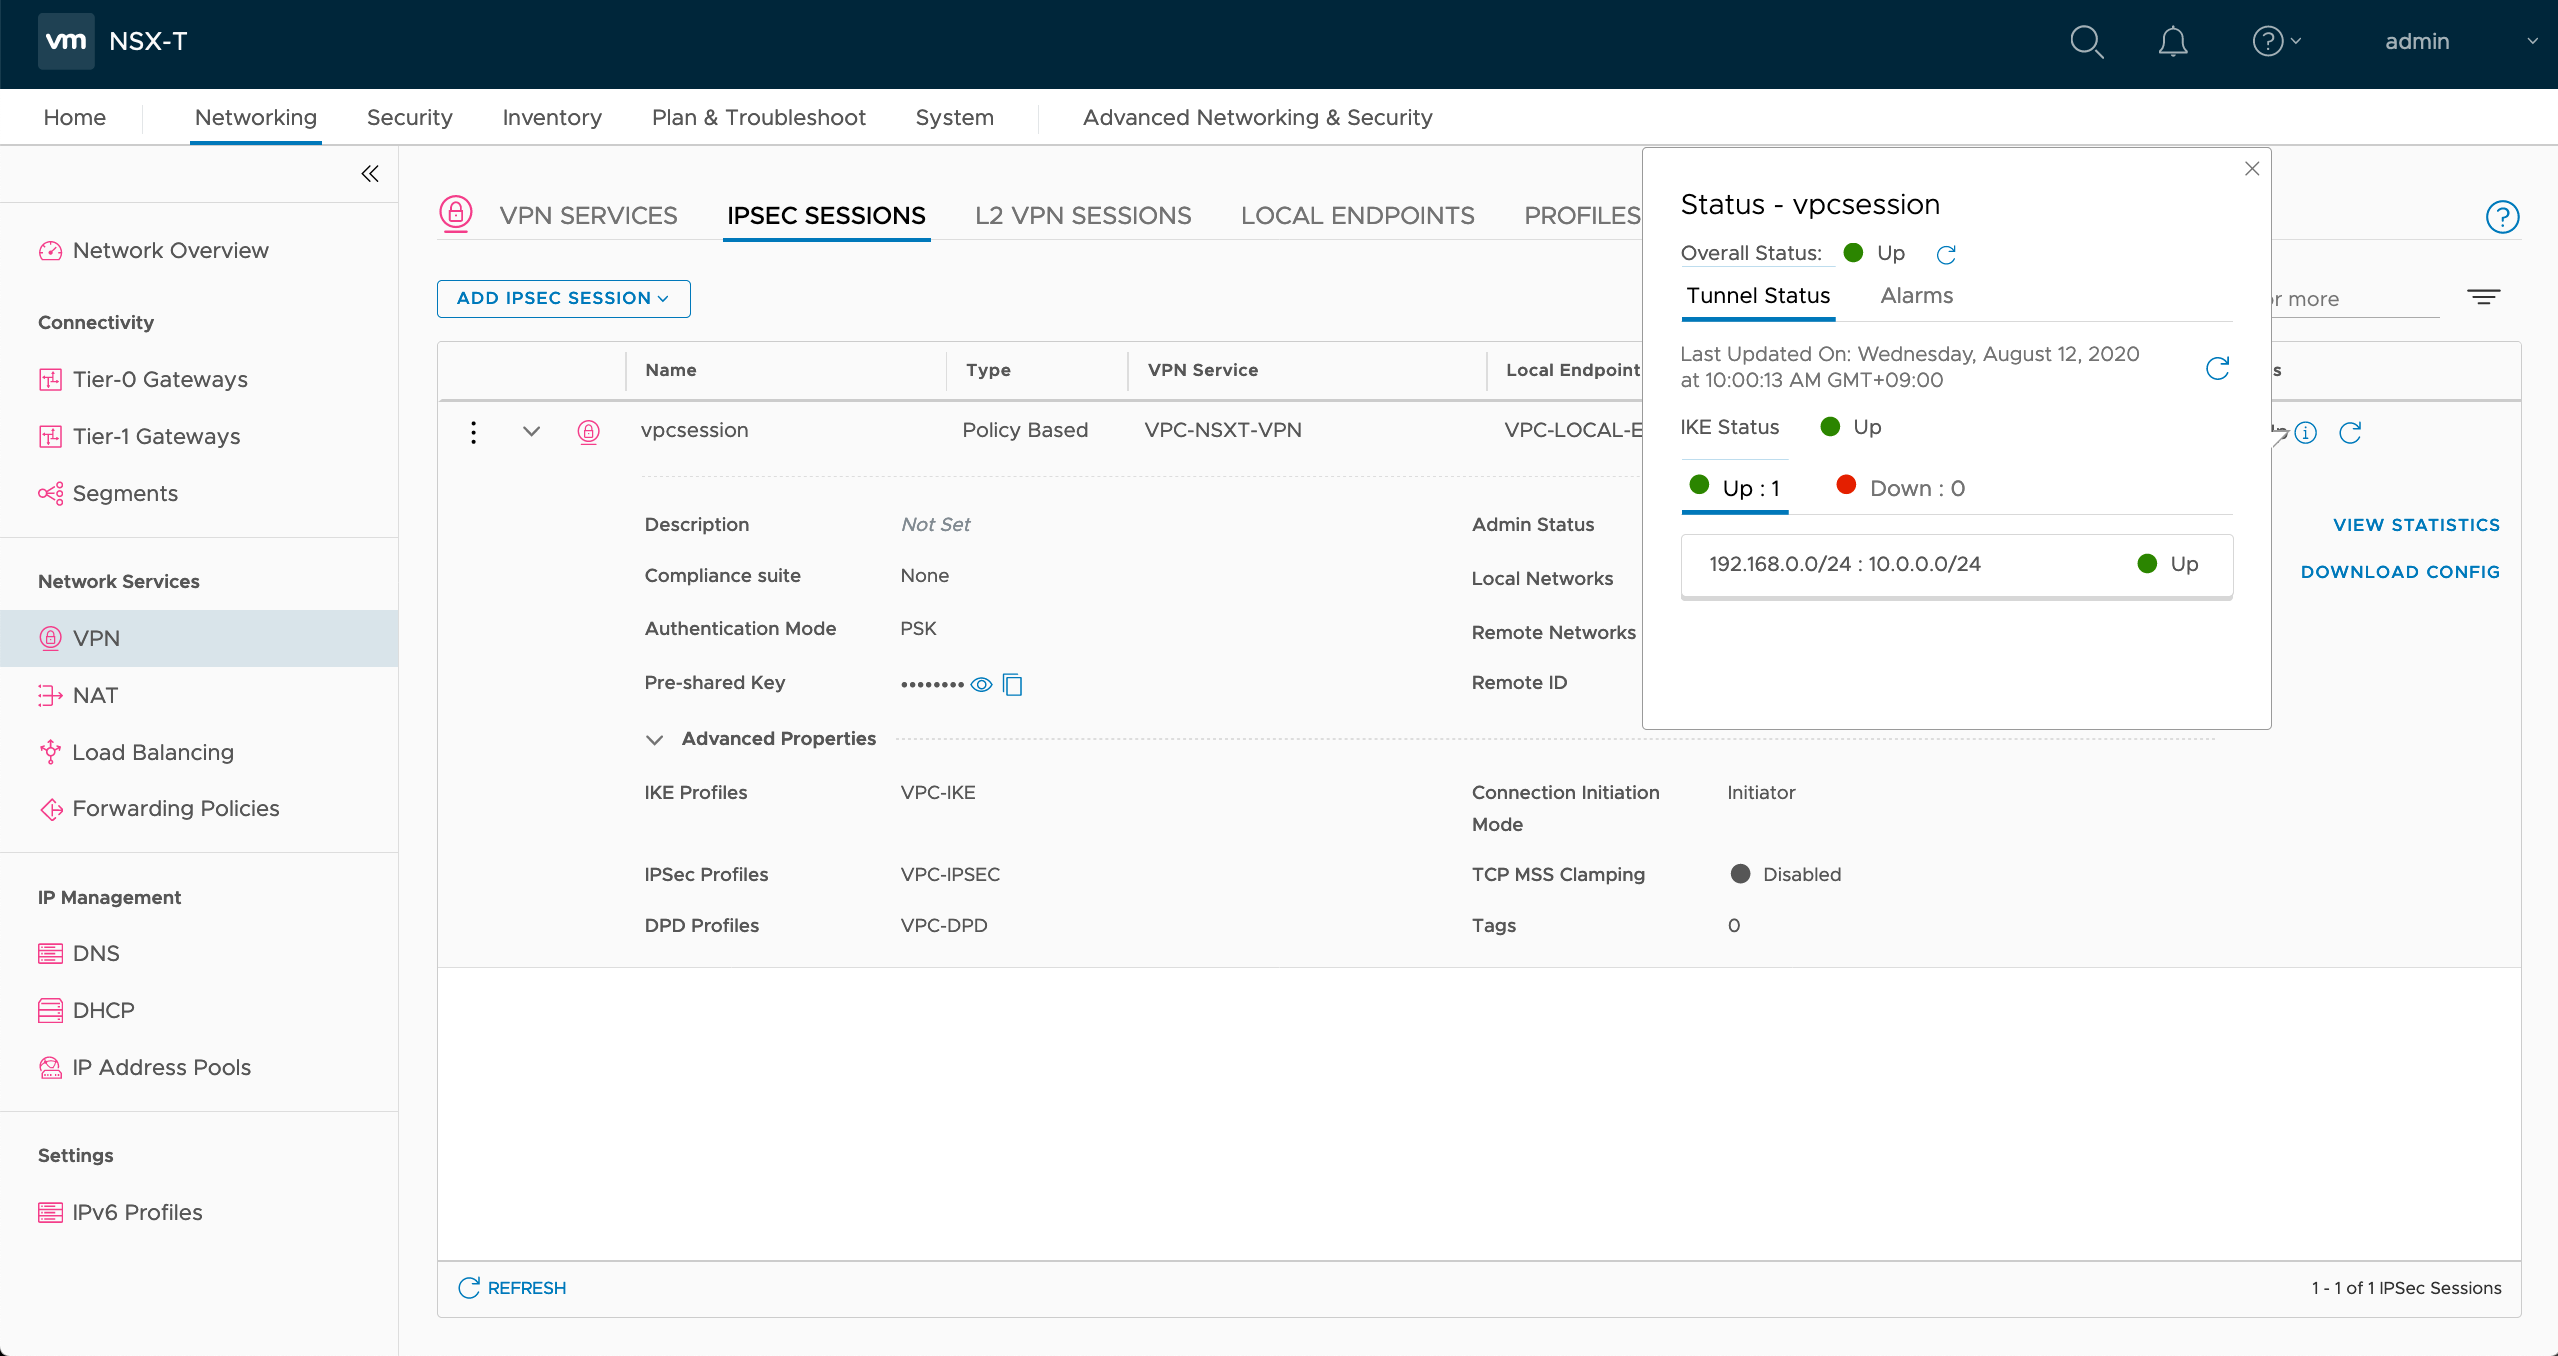Refresh the Last Updated On timestamp

[x=2218, y=368]
